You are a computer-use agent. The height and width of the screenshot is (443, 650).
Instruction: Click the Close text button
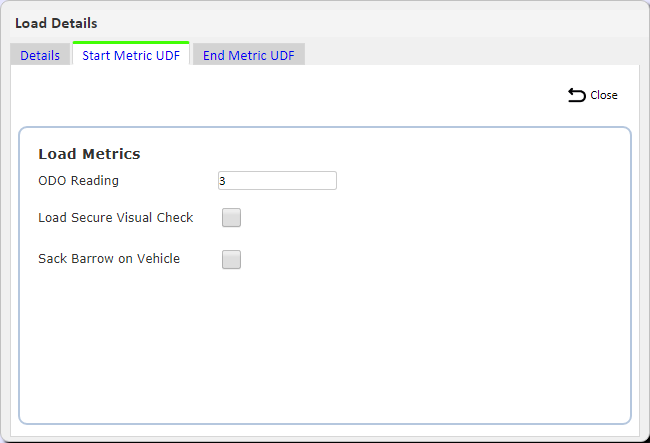604,95
